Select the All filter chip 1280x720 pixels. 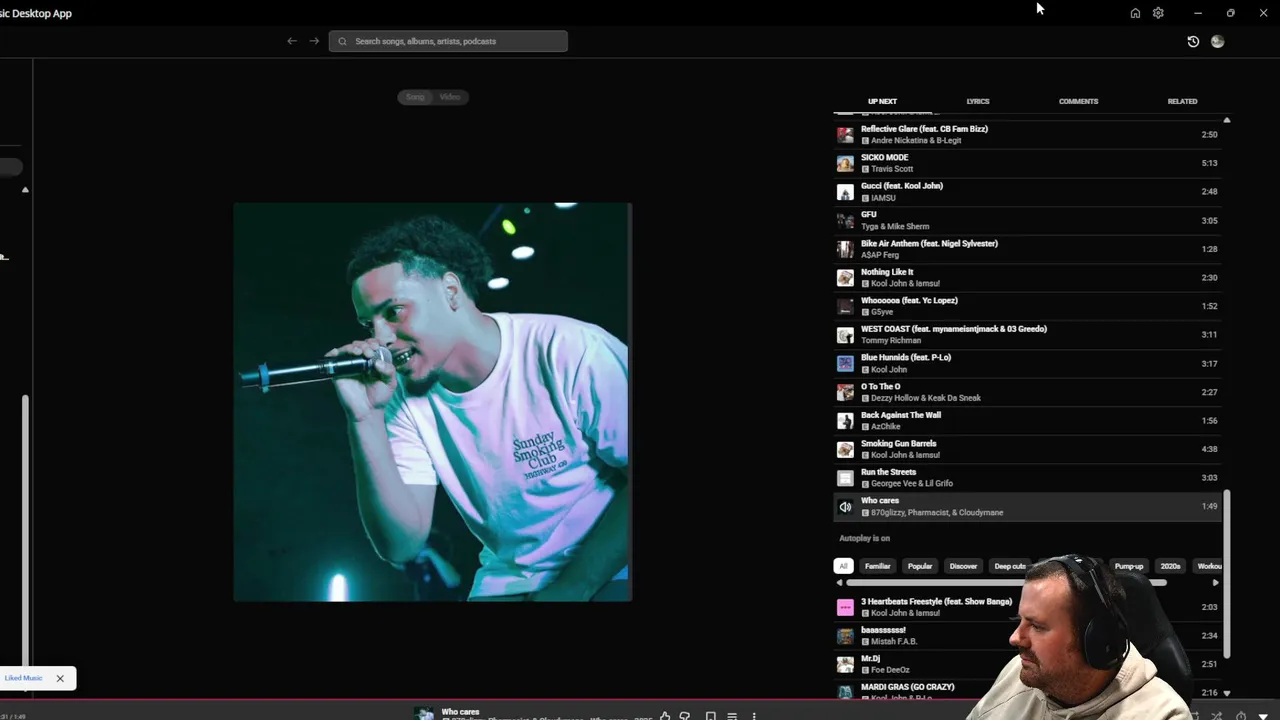(843, 566)
